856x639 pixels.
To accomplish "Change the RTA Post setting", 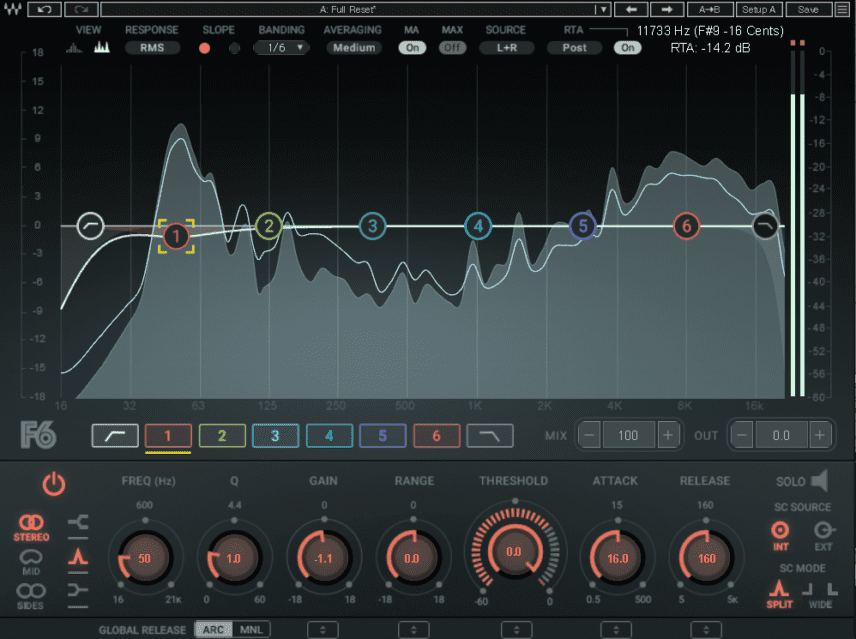I will tap(574, 48).
